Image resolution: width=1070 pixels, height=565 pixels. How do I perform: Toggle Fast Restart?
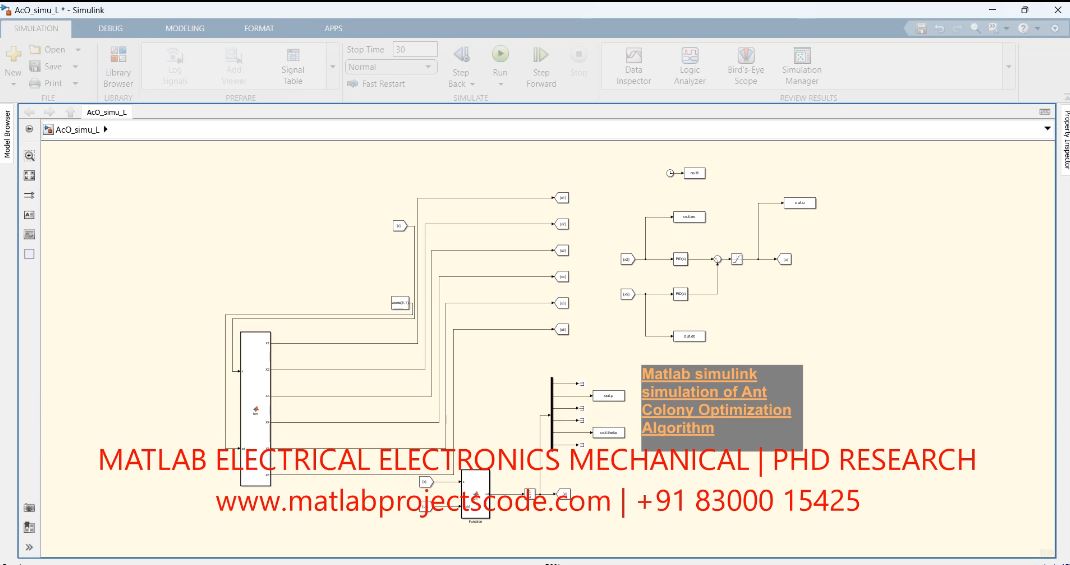(376, 84)
